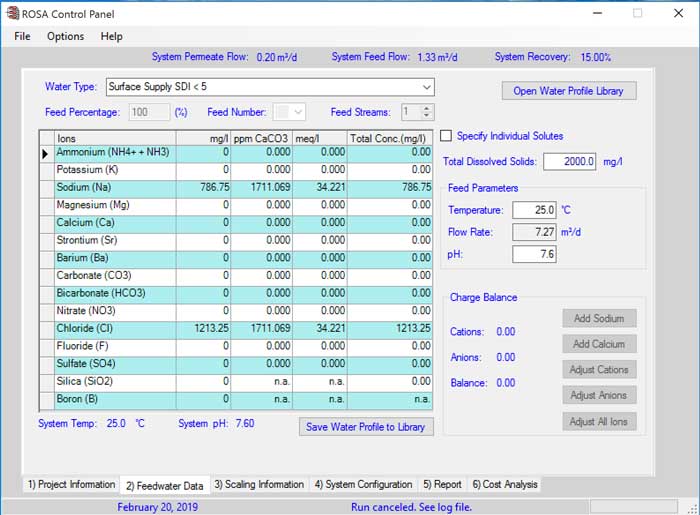
Task: Click the Carbonate (CO3) row label
Action: tap(115, 275)
